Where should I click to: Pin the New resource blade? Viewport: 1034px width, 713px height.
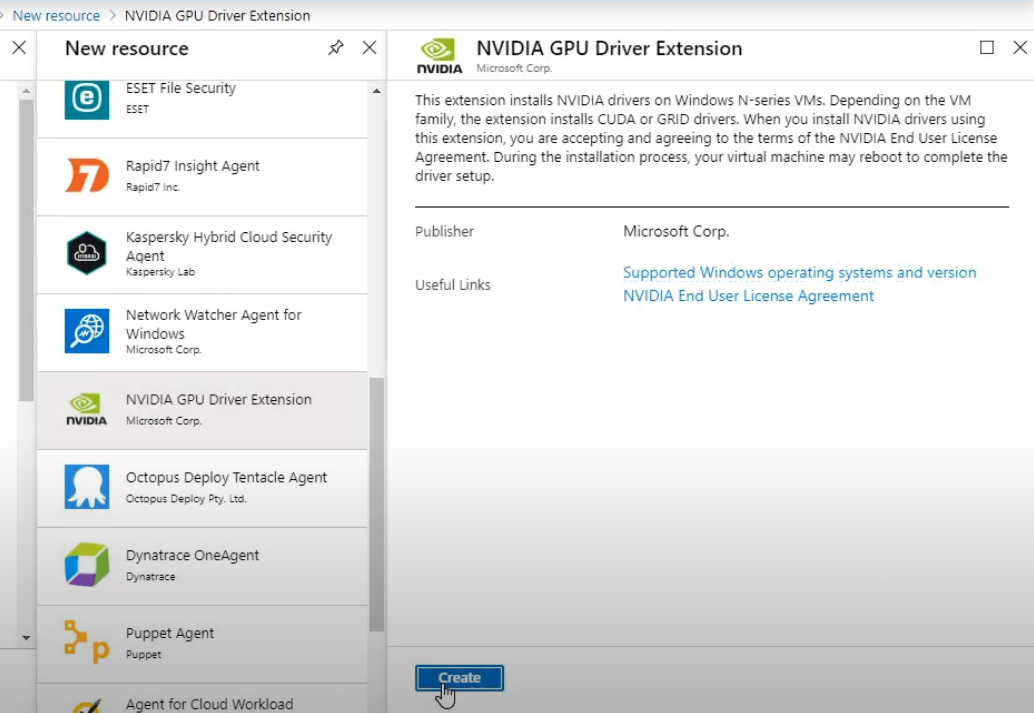336,47
